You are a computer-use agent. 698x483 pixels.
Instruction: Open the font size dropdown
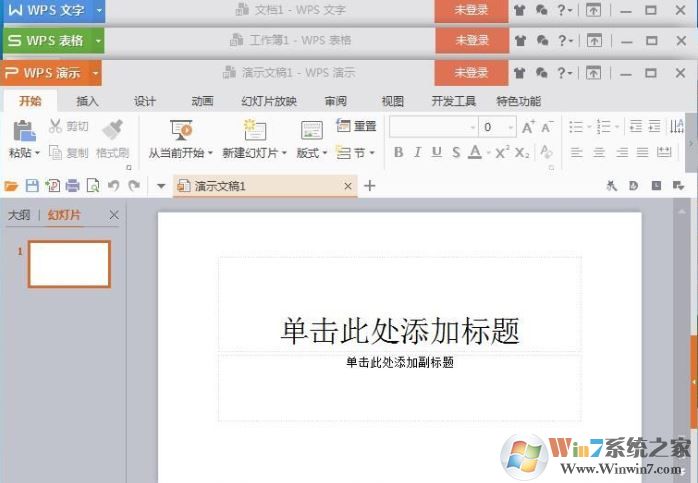(511, 127)
